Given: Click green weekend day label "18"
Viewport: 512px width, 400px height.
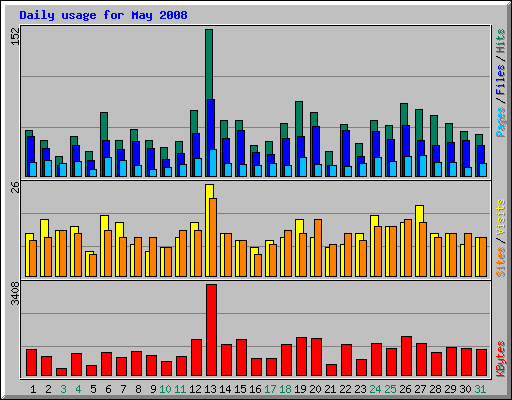Looking at the screenshot, I should coord(285,389).
